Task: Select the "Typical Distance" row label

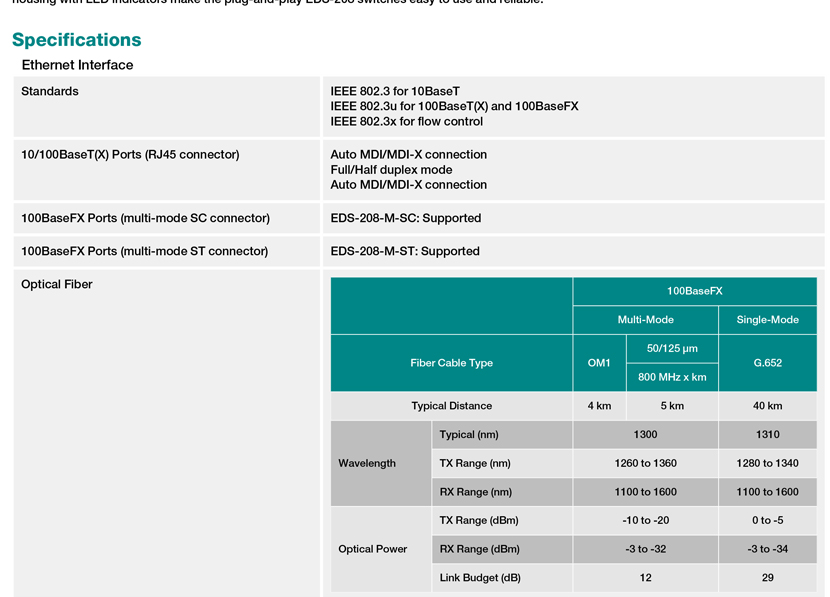Action: click(452, 406)
